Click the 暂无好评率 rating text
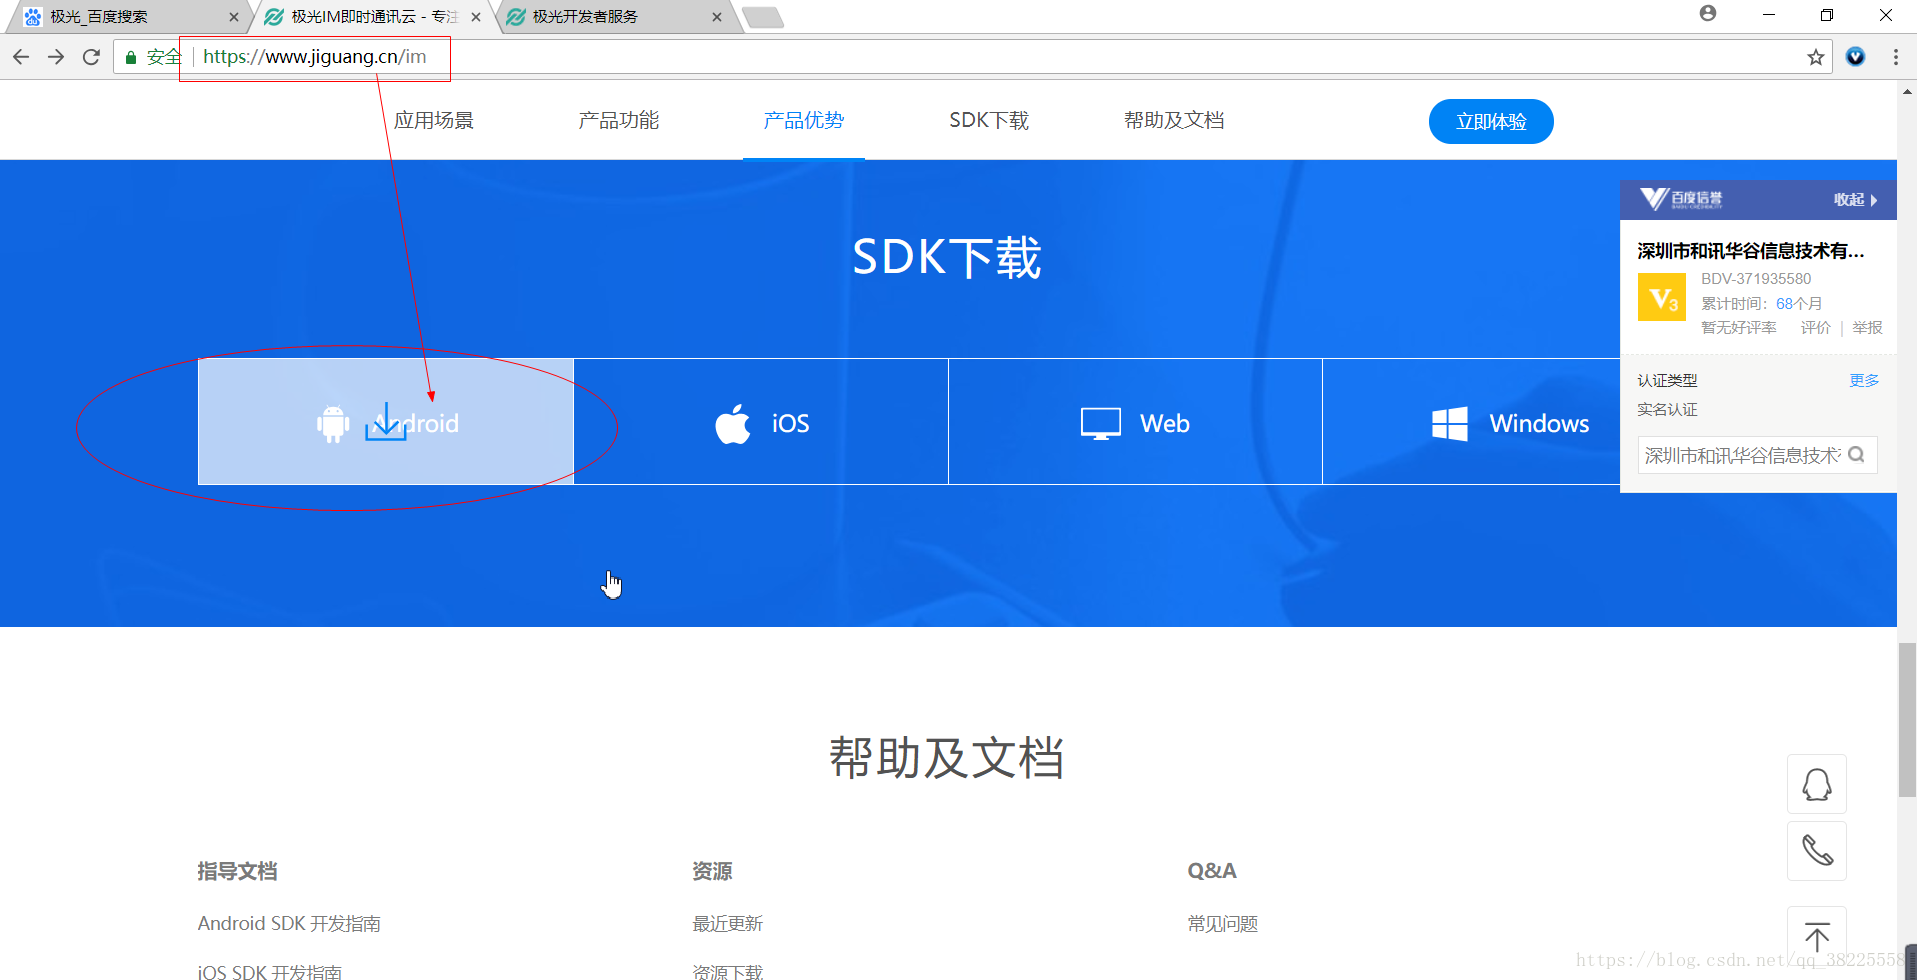Screen dimensions: 1917x980 [x=1739, y=327]
